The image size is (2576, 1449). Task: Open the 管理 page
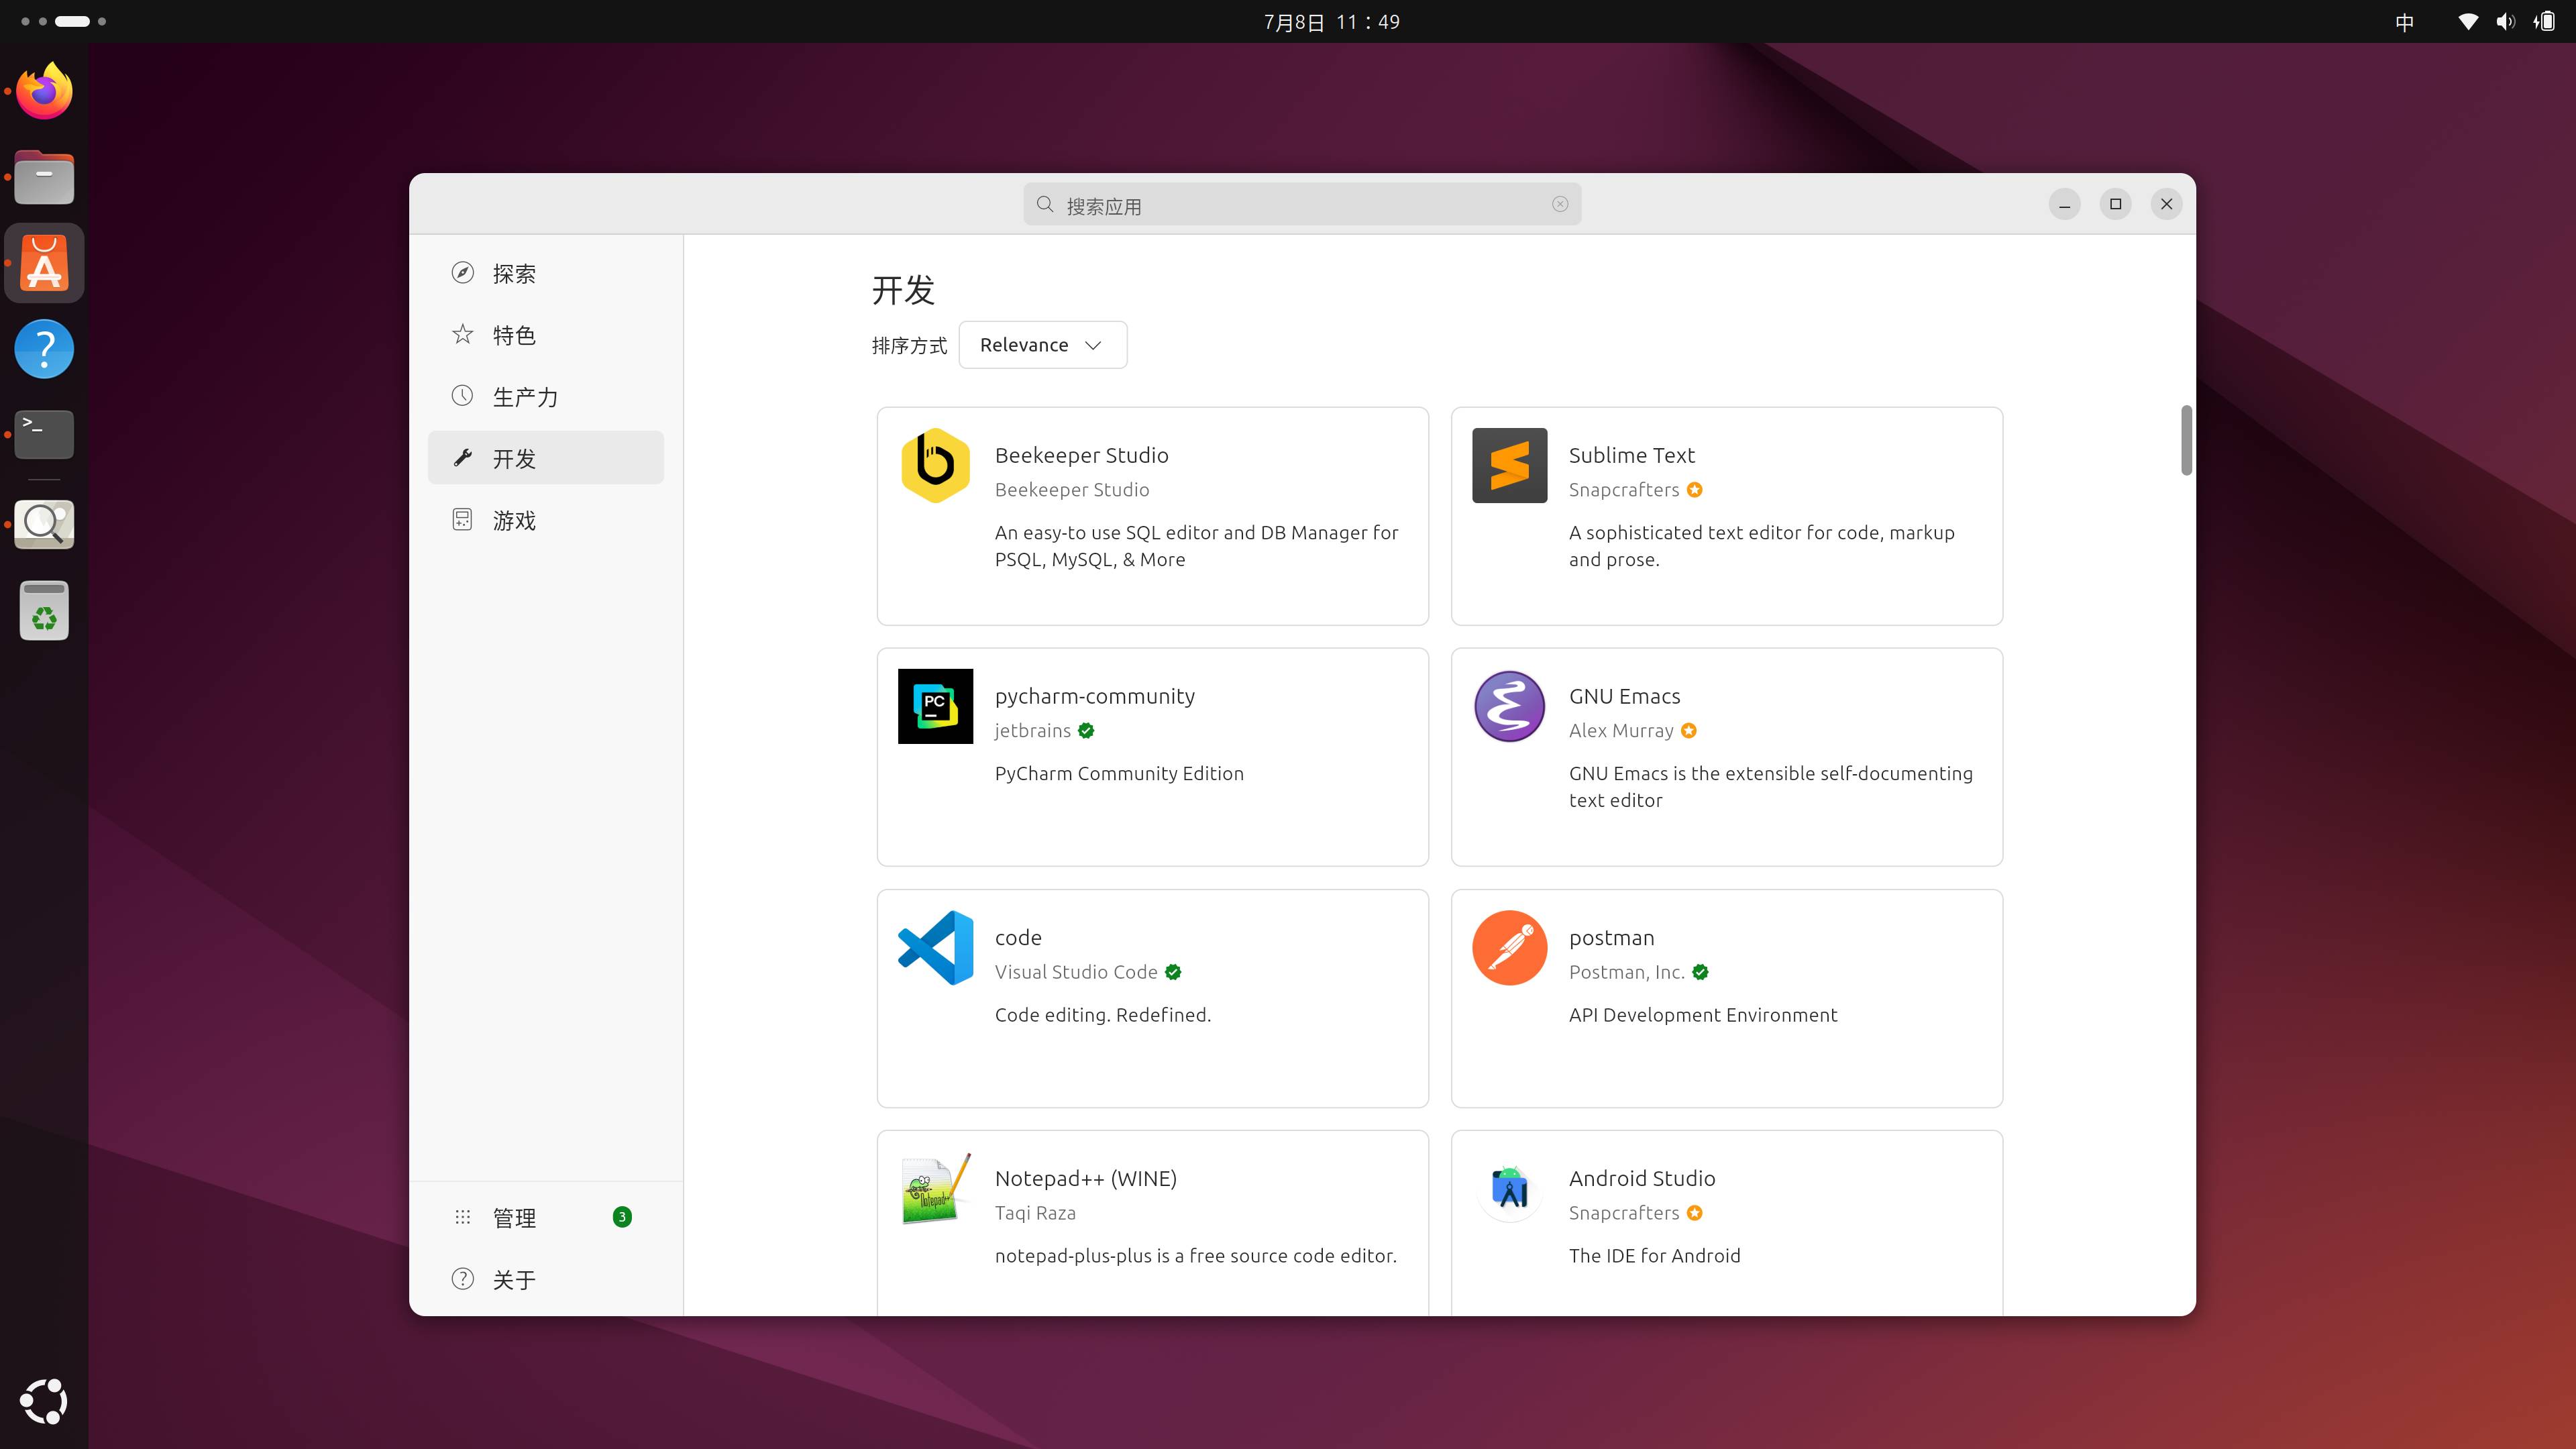pyautogui.click(x=546, y=1217)
